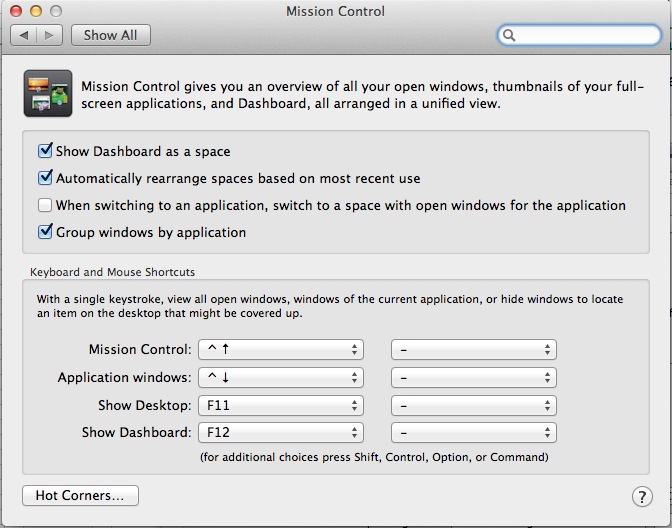Enable switch to space with open windows checkbox
The height and width of the screenshot is (528, 672).
(x=45, y=205)
